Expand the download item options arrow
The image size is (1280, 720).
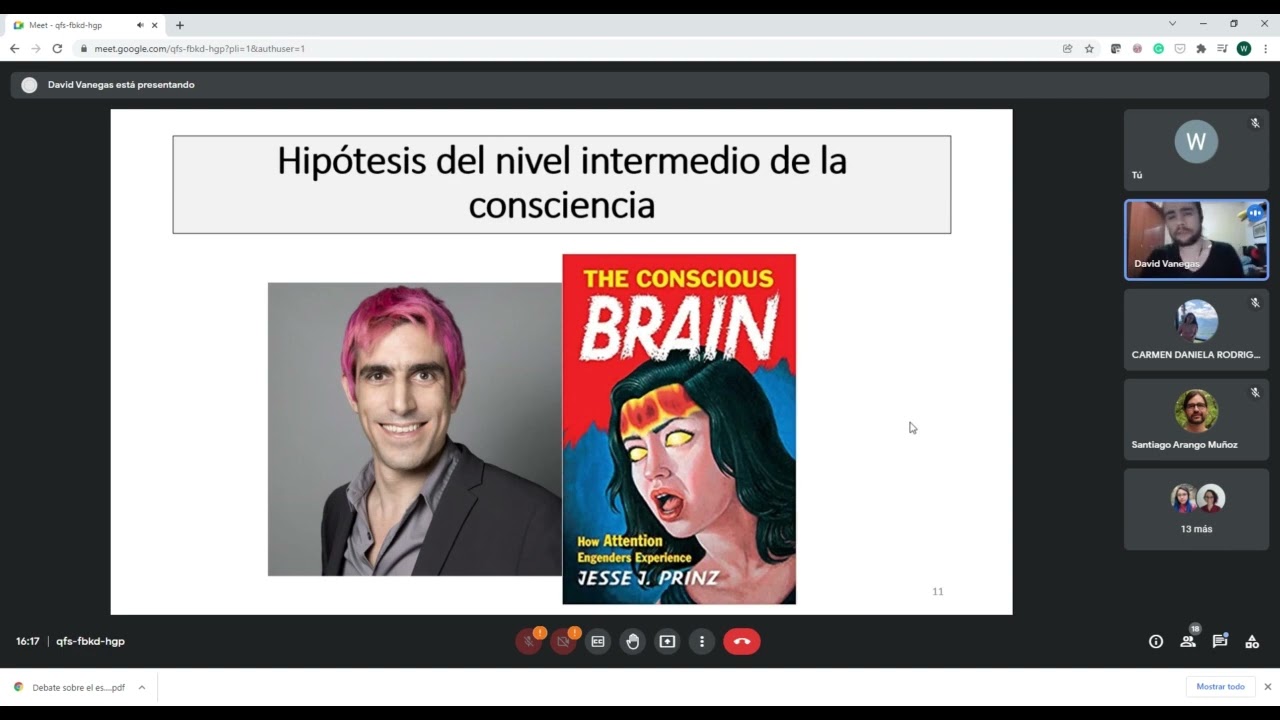click(142, 687)
